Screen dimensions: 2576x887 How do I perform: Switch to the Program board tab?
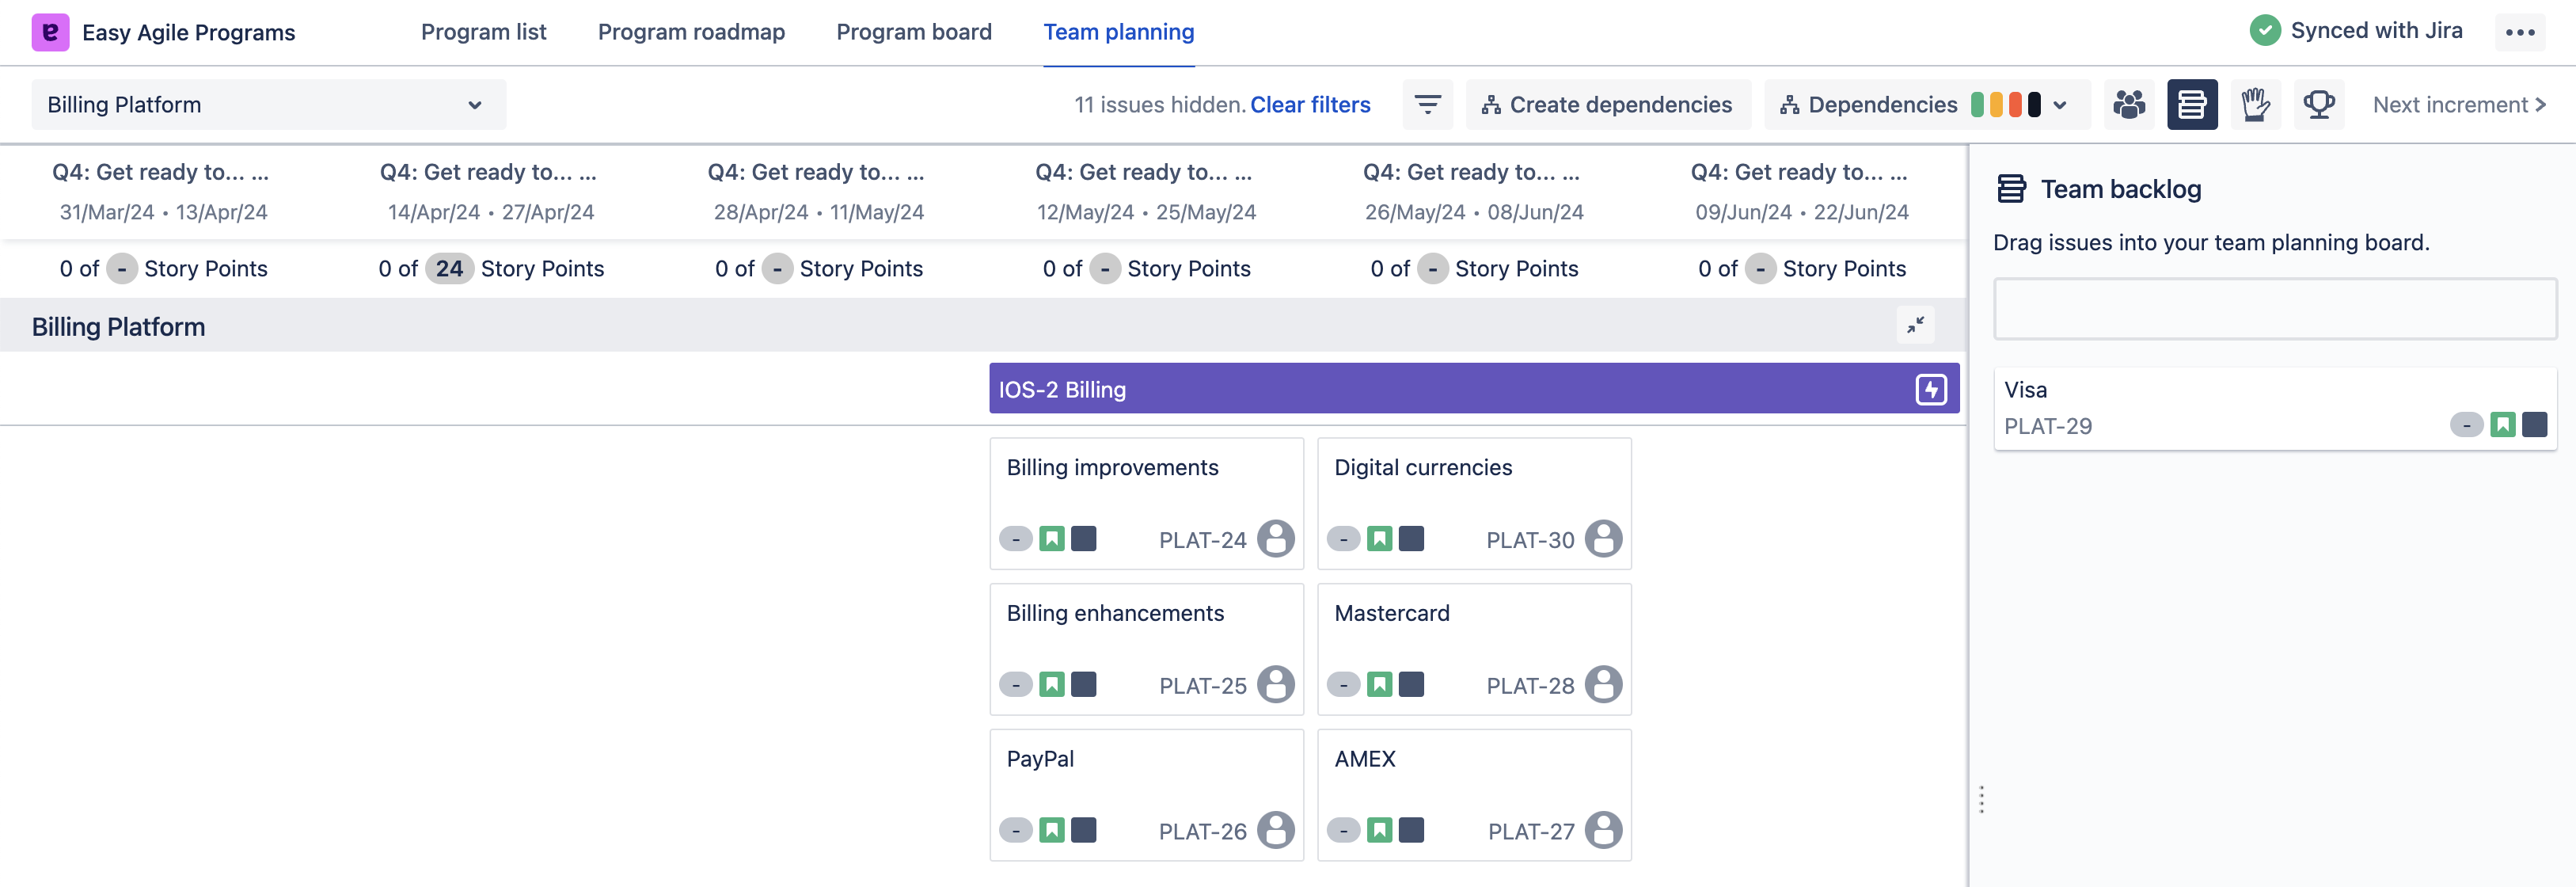coord(913,32)
